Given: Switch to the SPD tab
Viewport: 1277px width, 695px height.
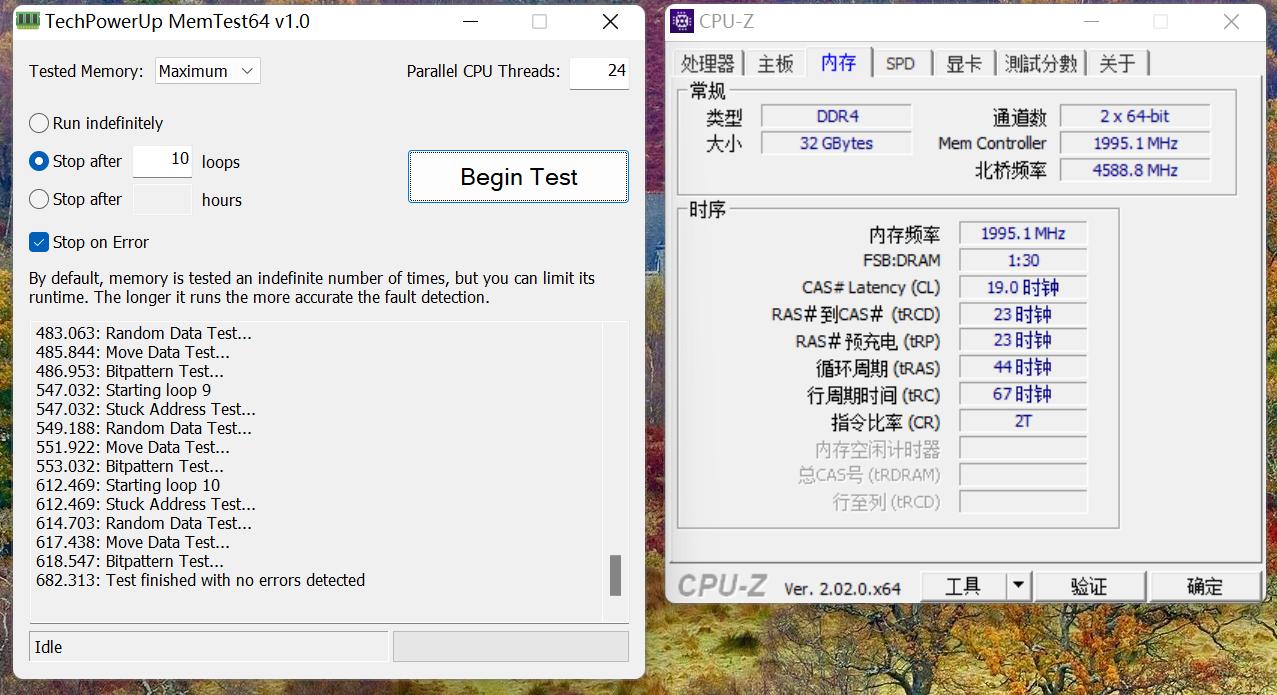Looking at the screenshot, I should [x=900, y=63].
